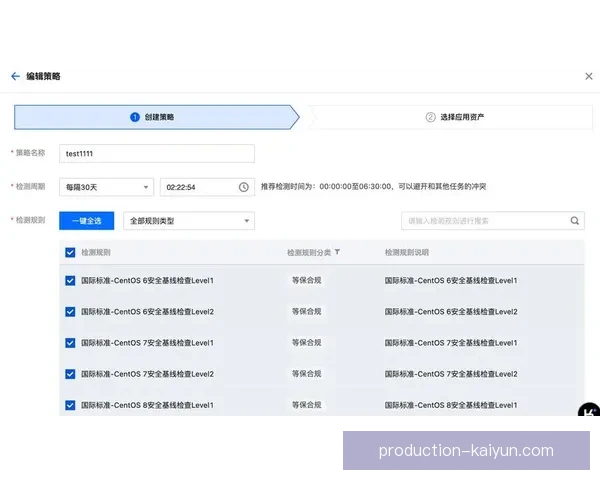
Task: Click description cell CentOS 6安全基线检查Level1
Action: coord(451,281)
